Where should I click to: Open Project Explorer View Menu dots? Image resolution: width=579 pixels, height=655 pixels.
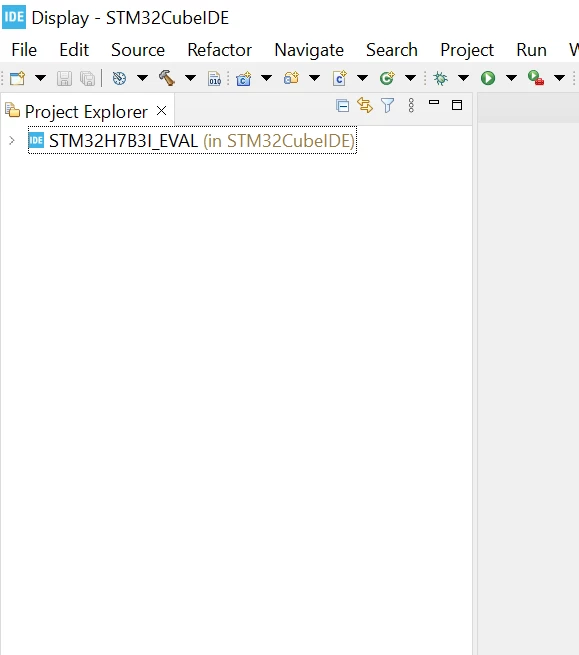411,105
